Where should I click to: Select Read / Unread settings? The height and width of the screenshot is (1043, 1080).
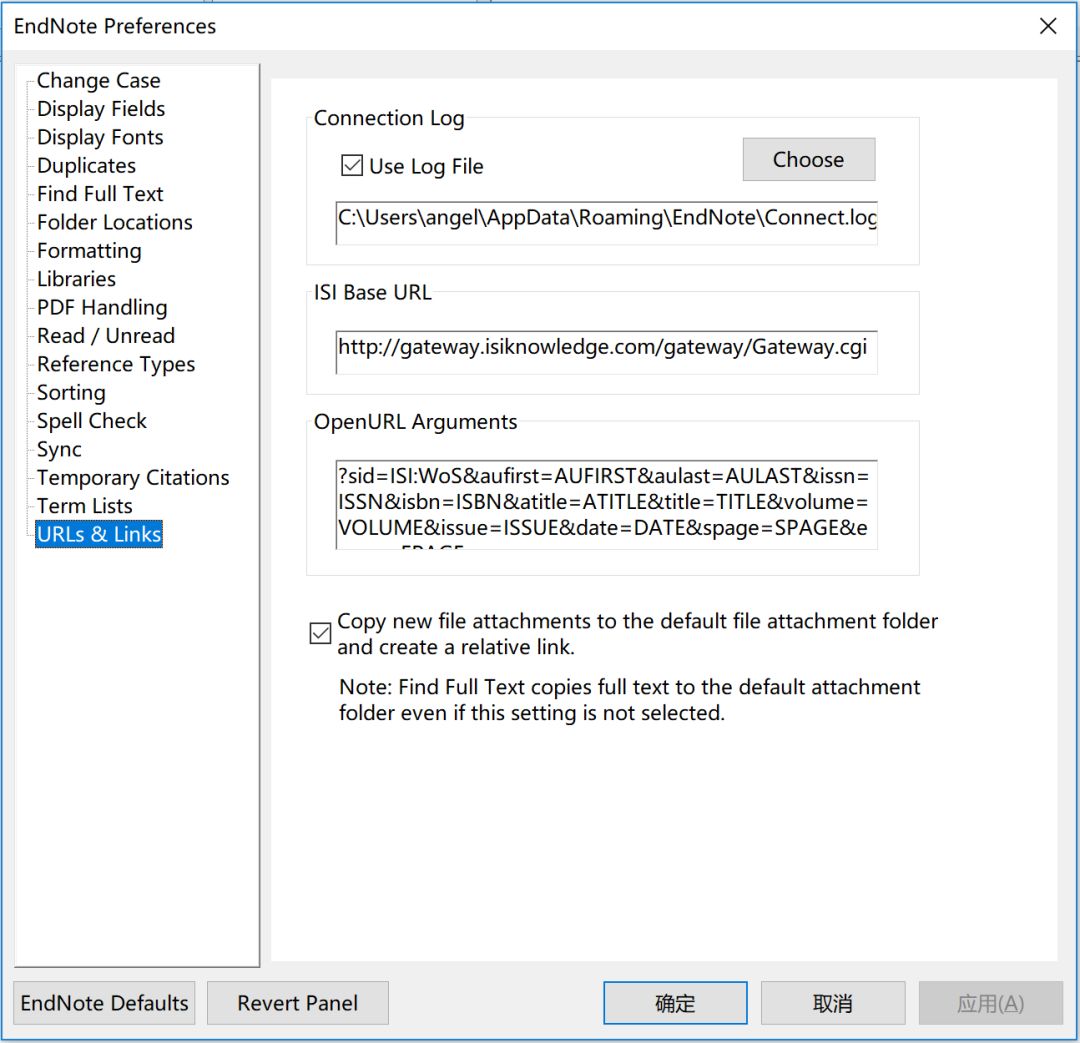[106, 335]
